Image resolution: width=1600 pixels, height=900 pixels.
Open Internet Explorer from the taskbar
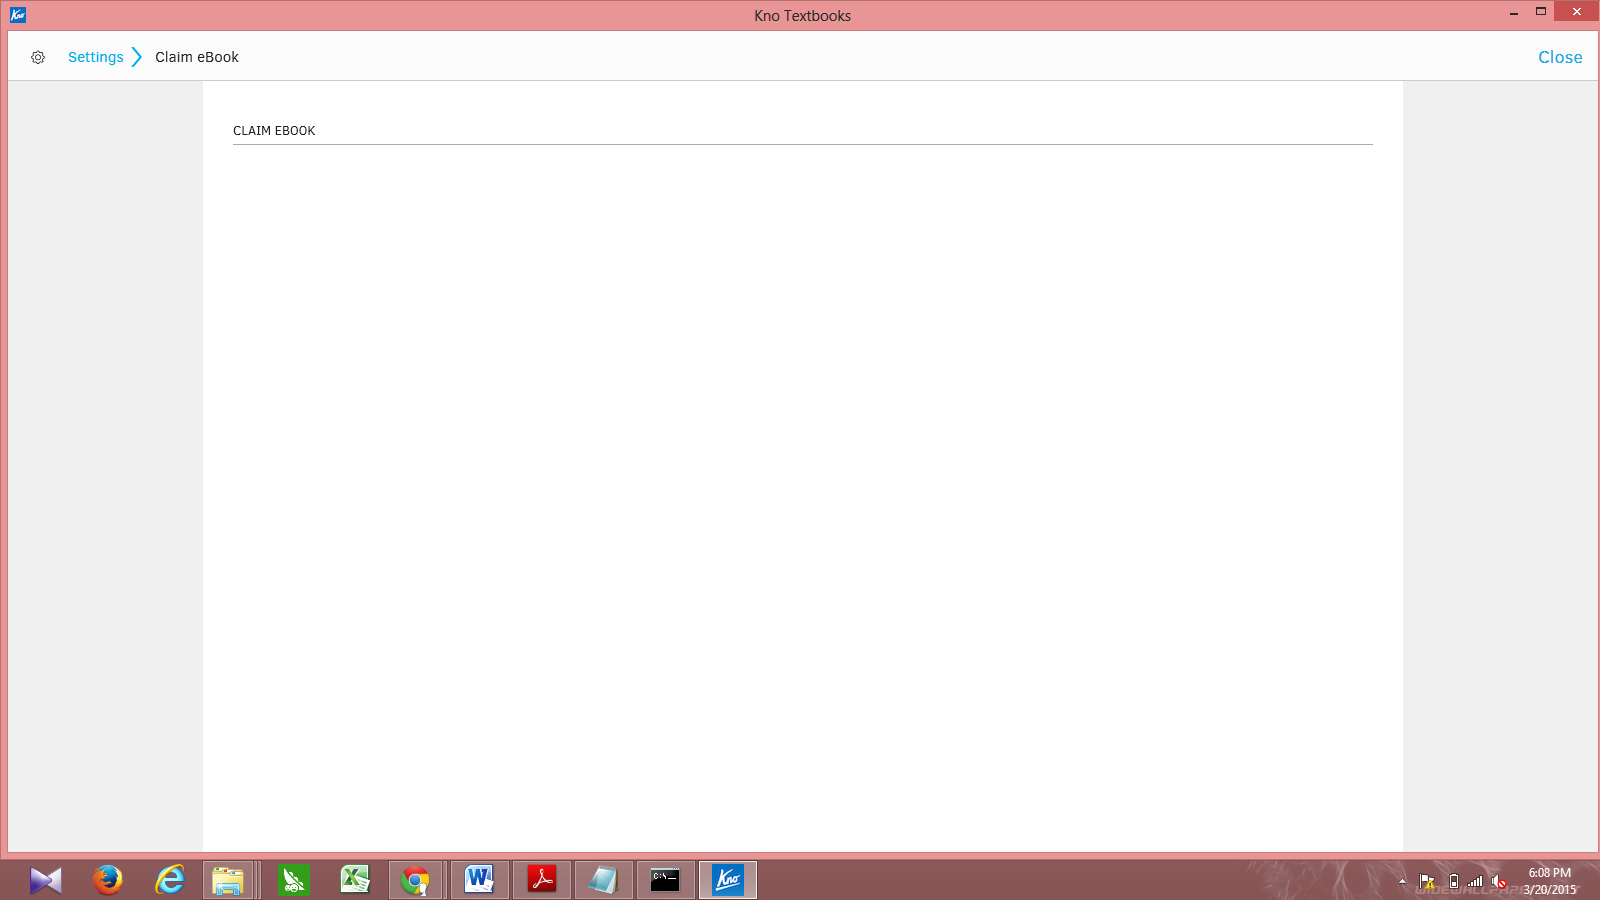(170, 880)
